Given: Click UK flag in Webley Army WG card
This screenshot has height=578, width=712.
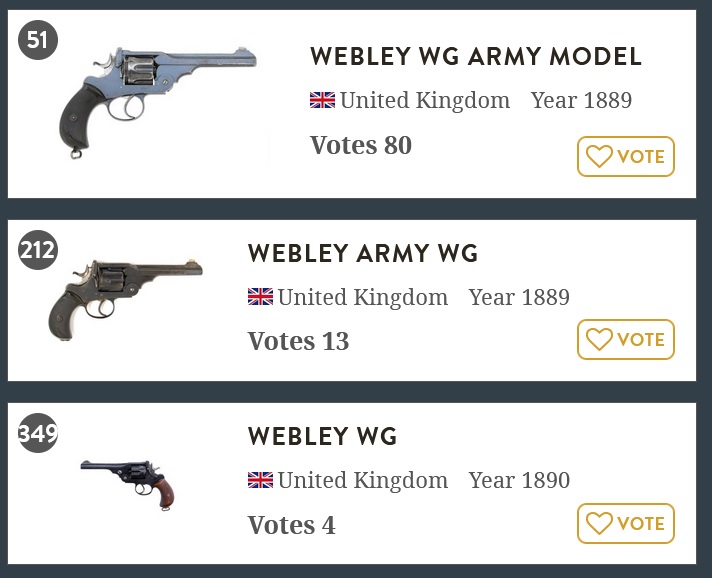Looking at the screenshot, I should click(x=260, y=297).
